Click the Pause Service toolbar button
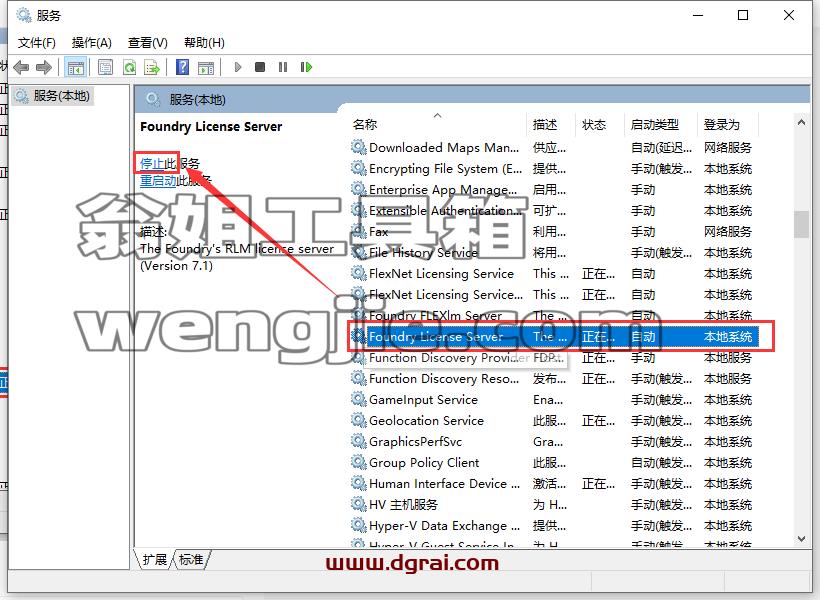The height and width of the screenshot is (600, 820). coord(283,67)
